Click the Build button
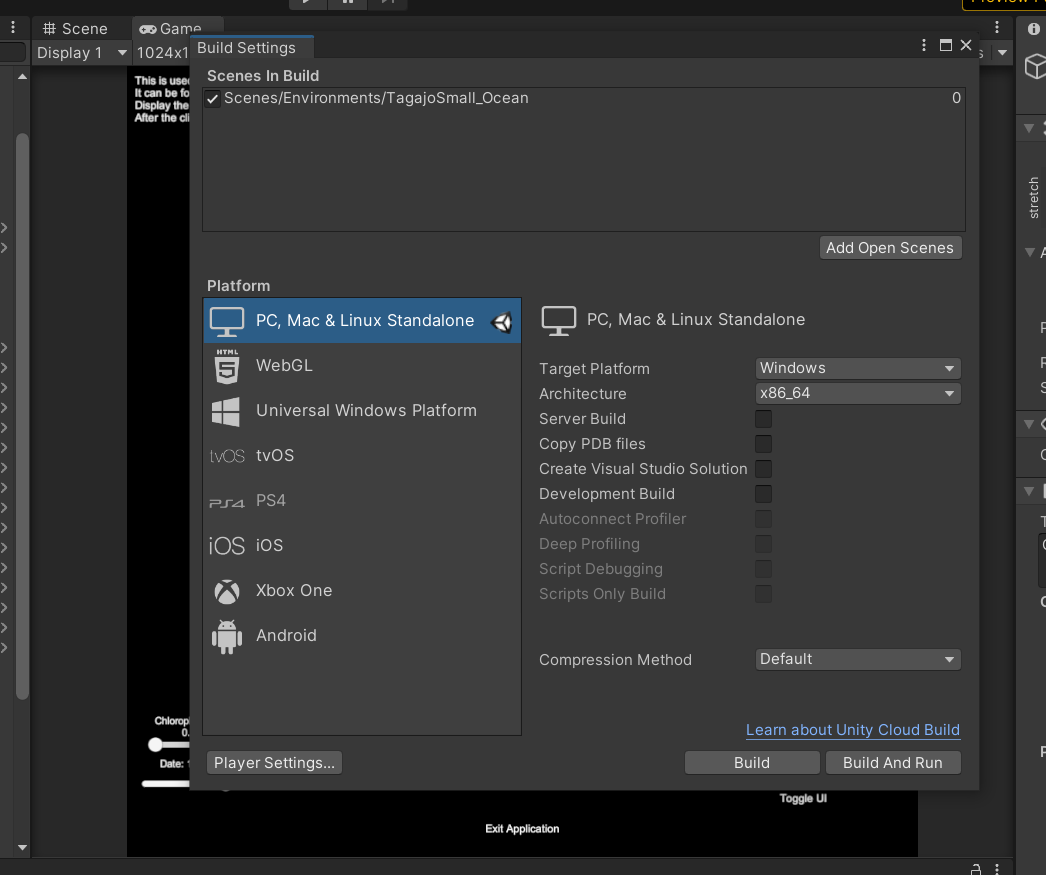 tap(752, 763)
